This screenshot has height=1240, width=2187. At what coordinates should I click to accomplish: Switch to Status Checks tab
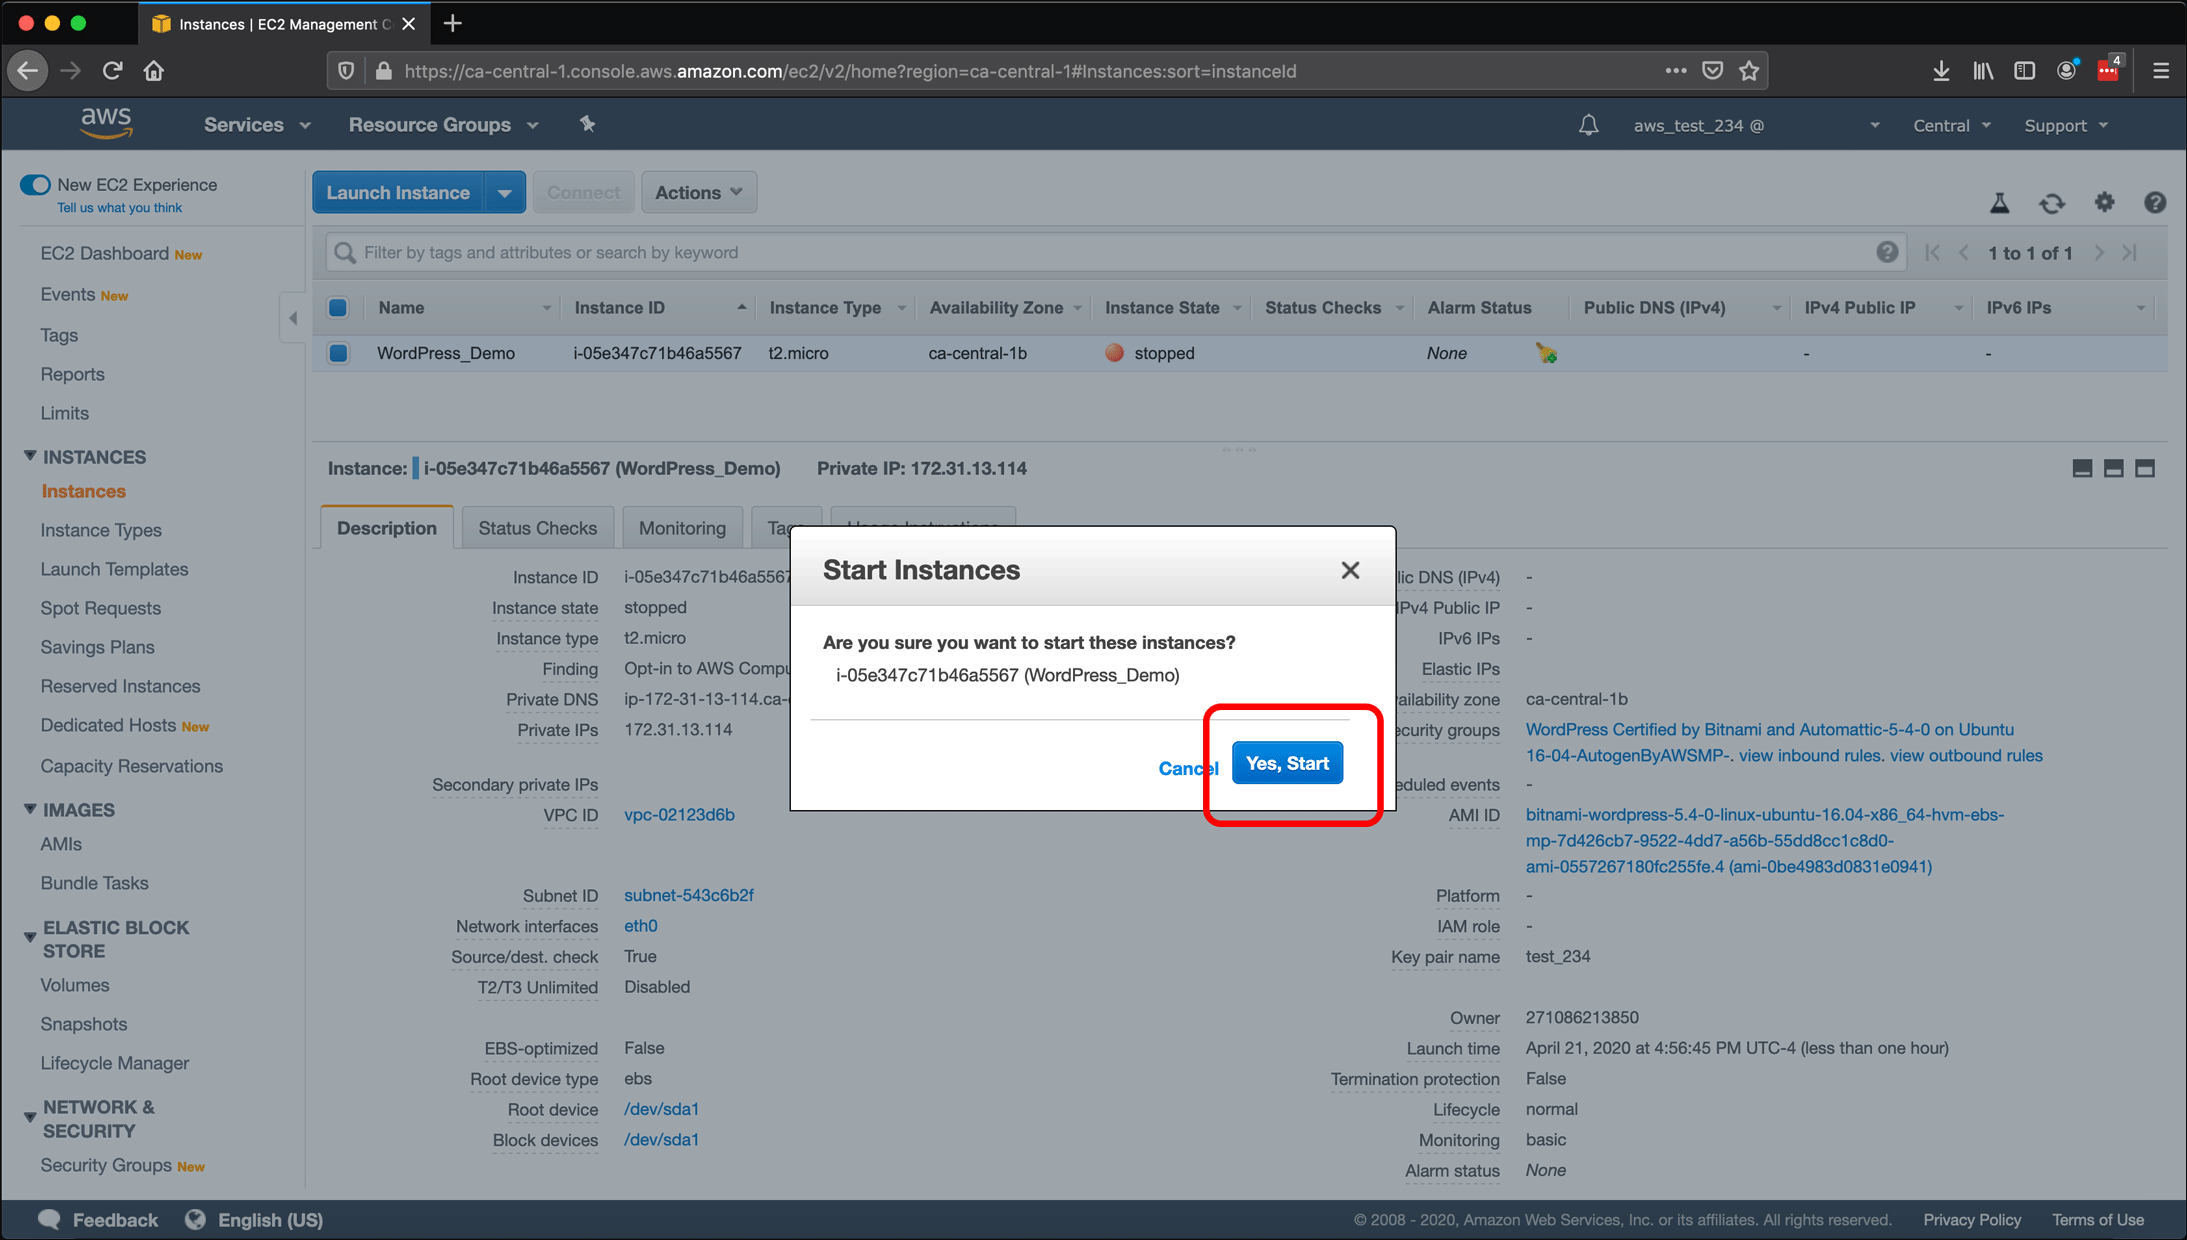536,528
